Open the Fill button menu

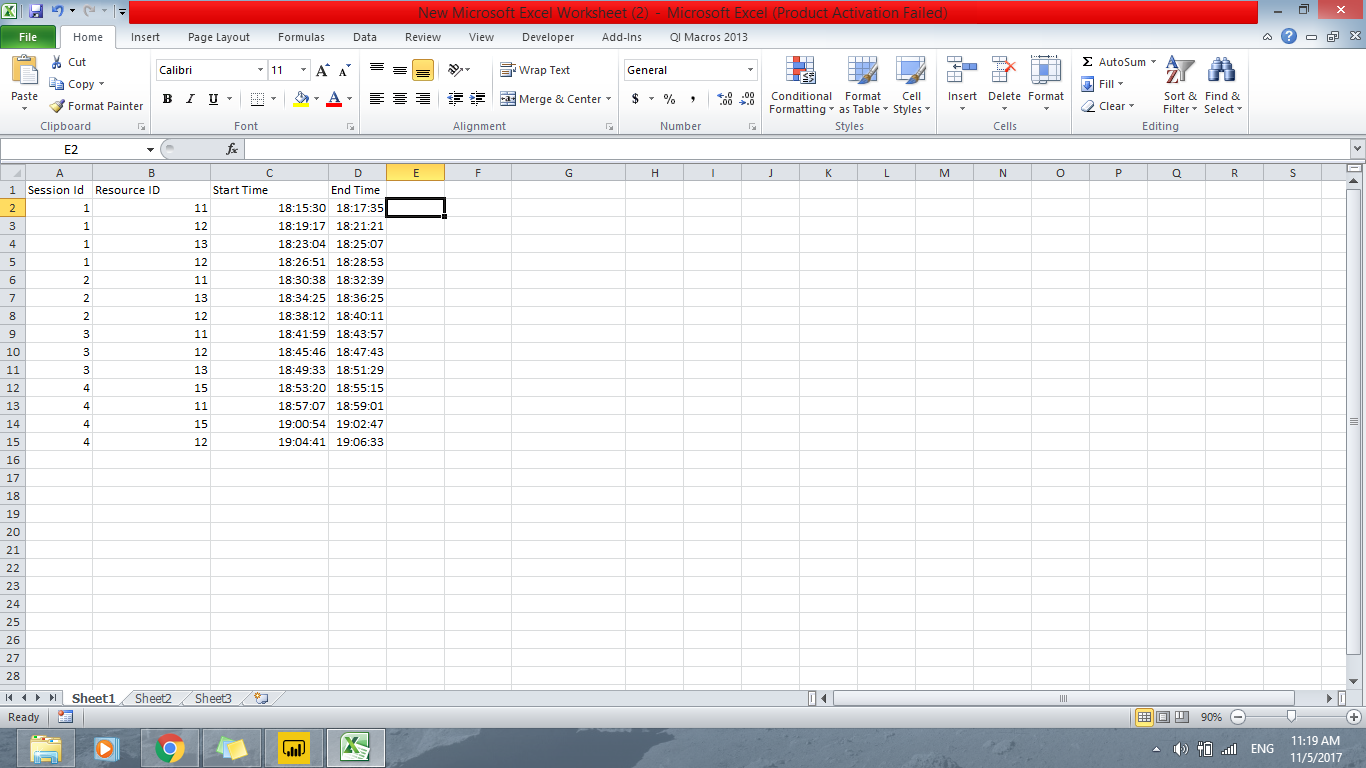coord(1103,84)
